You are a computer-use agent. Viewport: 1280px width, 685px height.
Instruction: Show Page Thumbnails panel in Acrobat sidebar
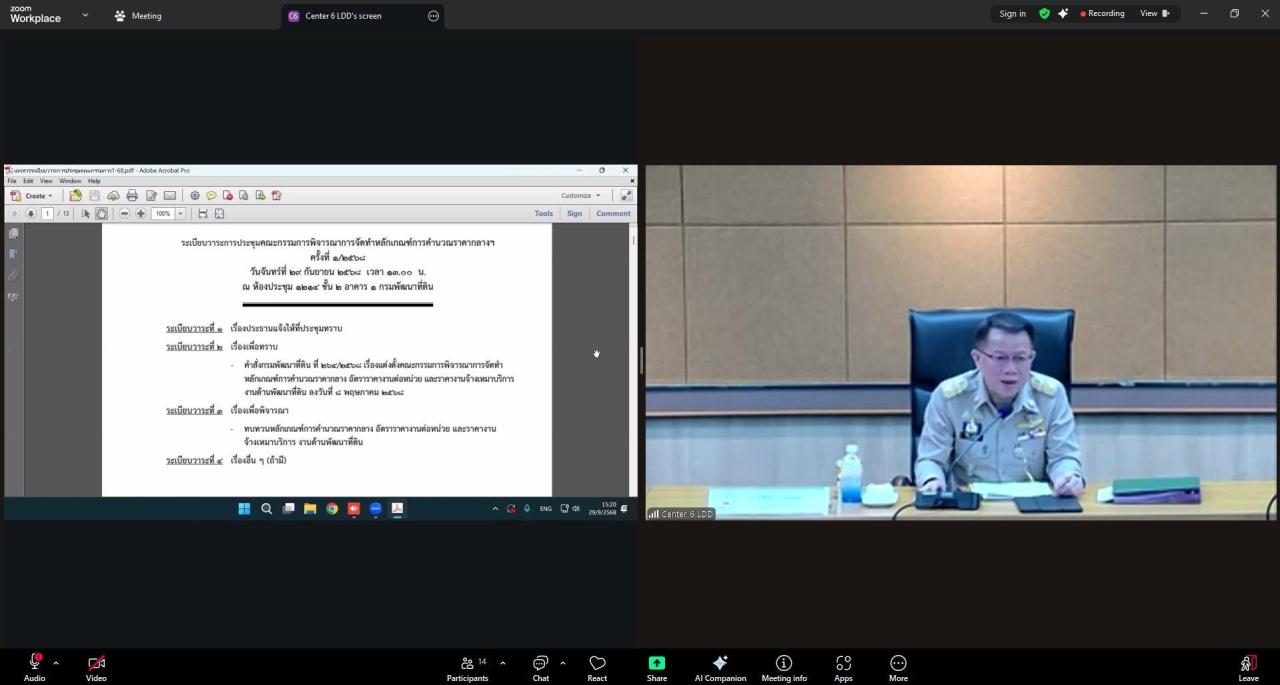(13, 233)
